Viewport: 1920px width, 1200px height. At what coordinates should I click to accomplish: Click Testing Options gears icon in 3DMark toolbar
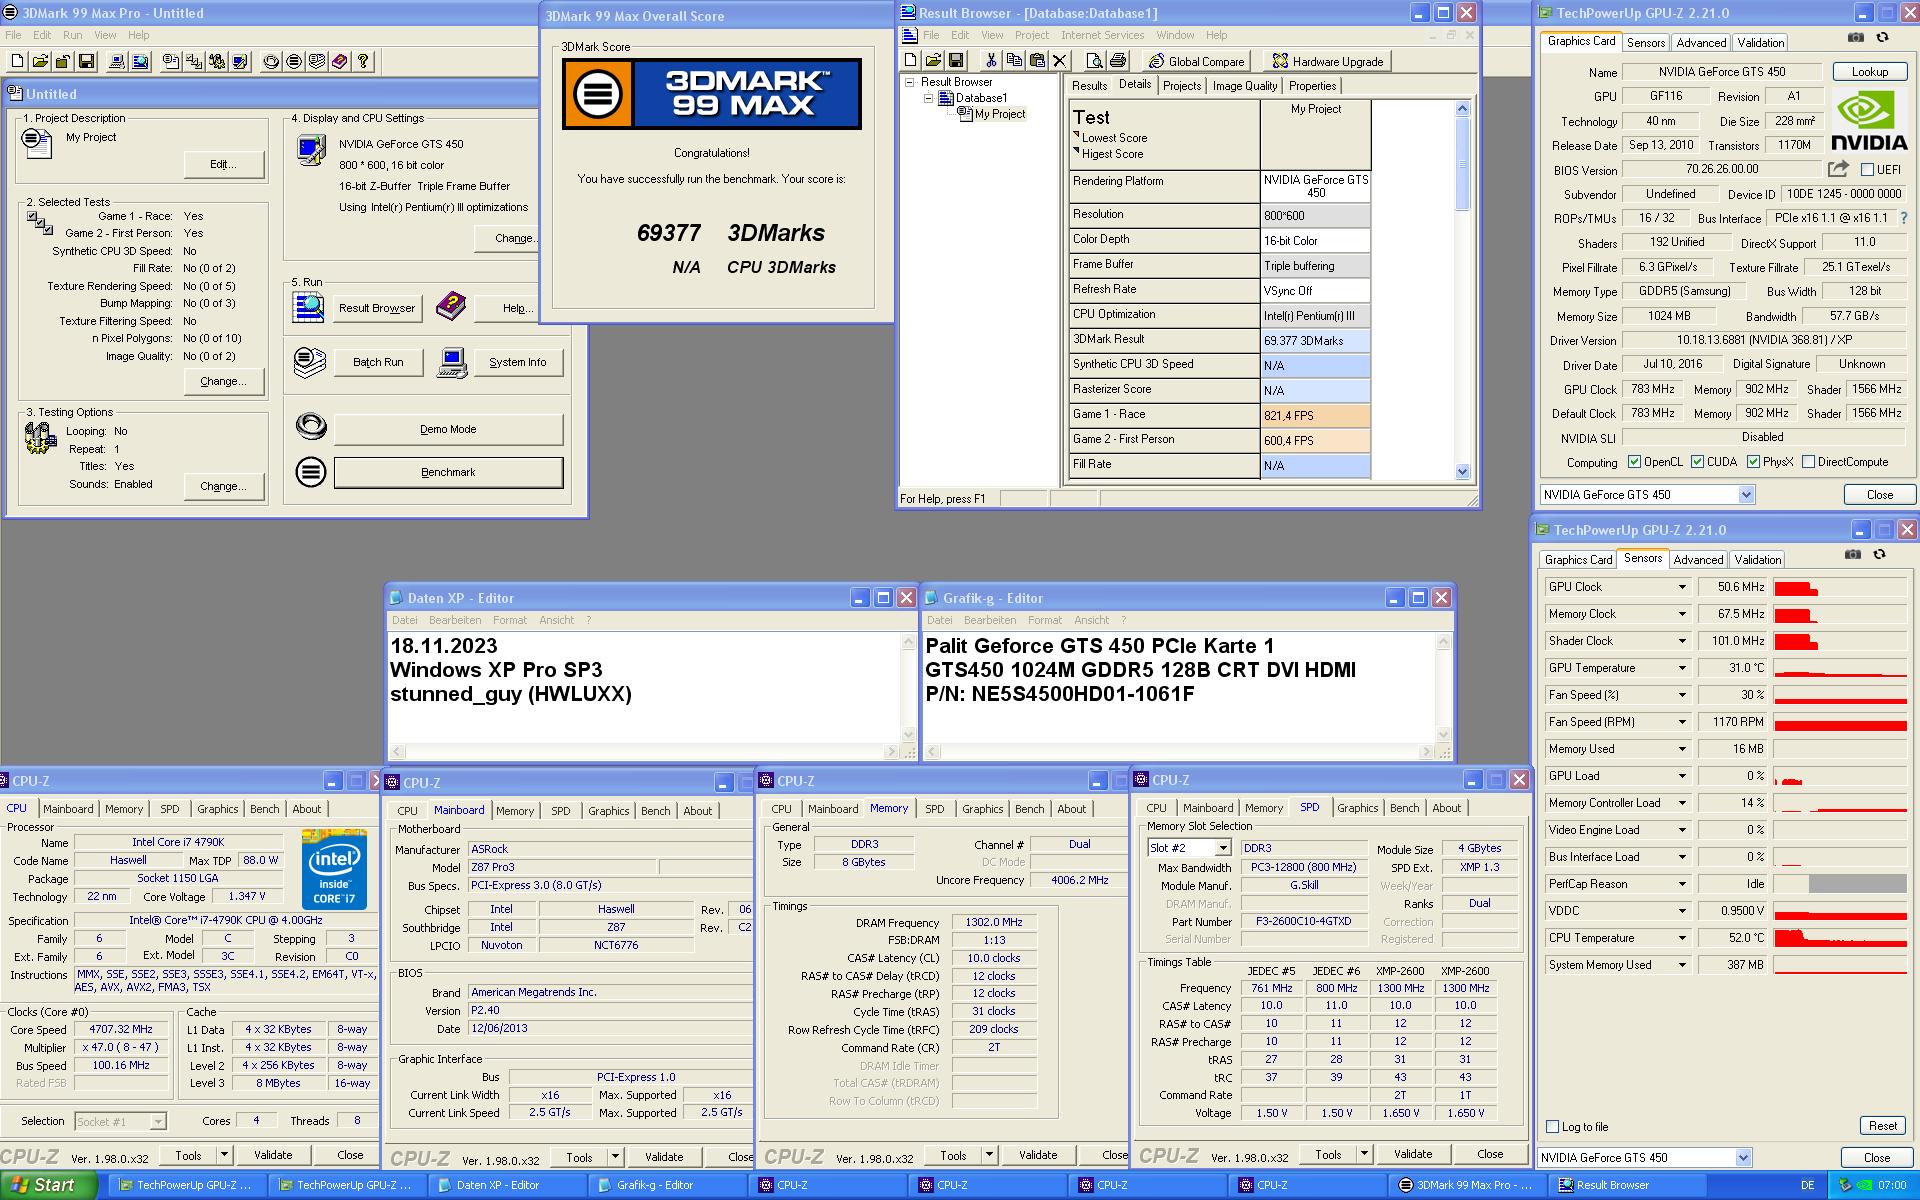point(217,62)
